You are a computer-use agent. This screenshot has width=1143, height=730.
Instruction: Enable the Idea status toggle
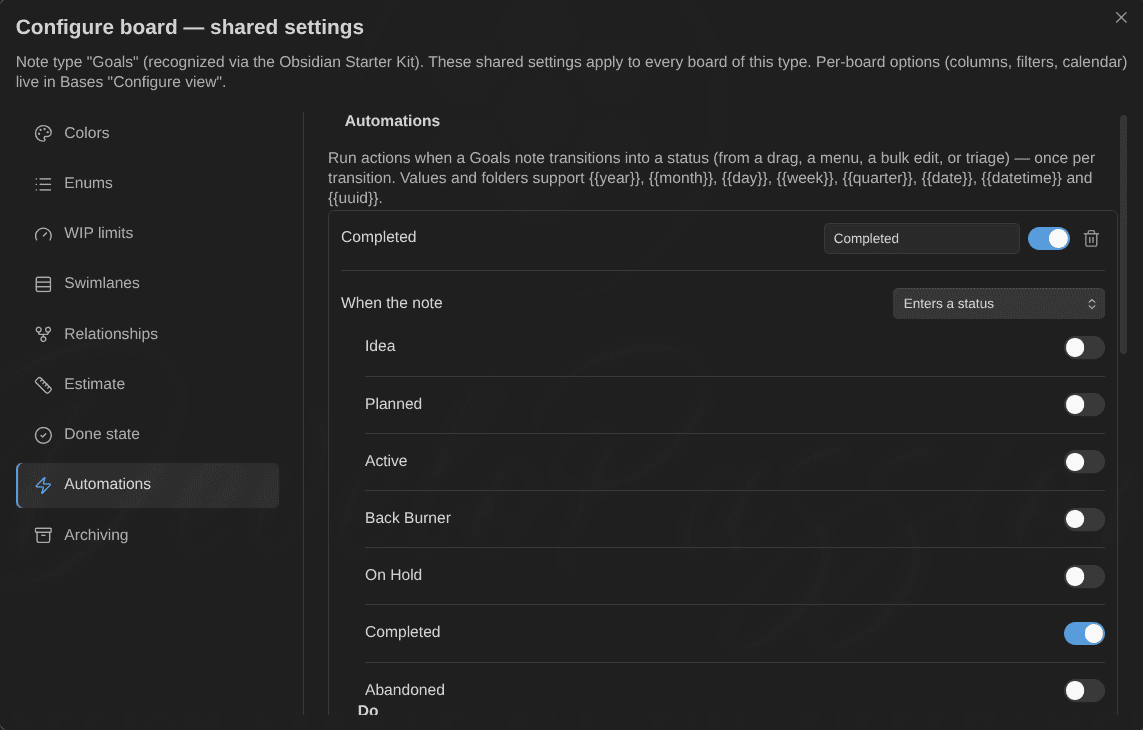1084,347
